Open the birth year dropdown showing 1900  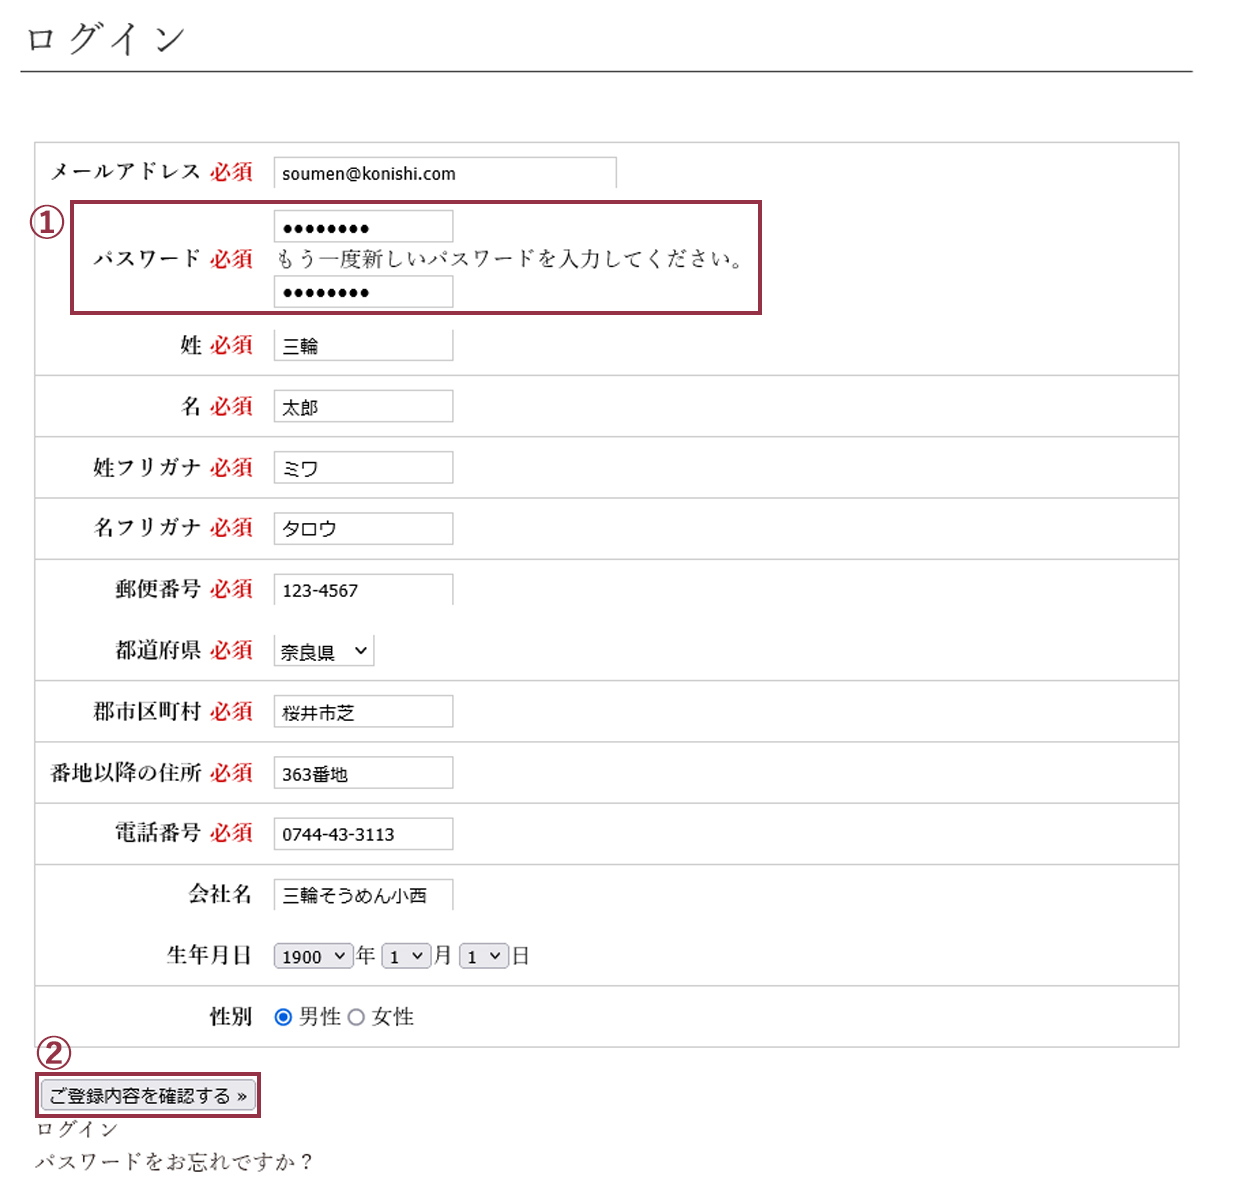click(x=313, y=956)
